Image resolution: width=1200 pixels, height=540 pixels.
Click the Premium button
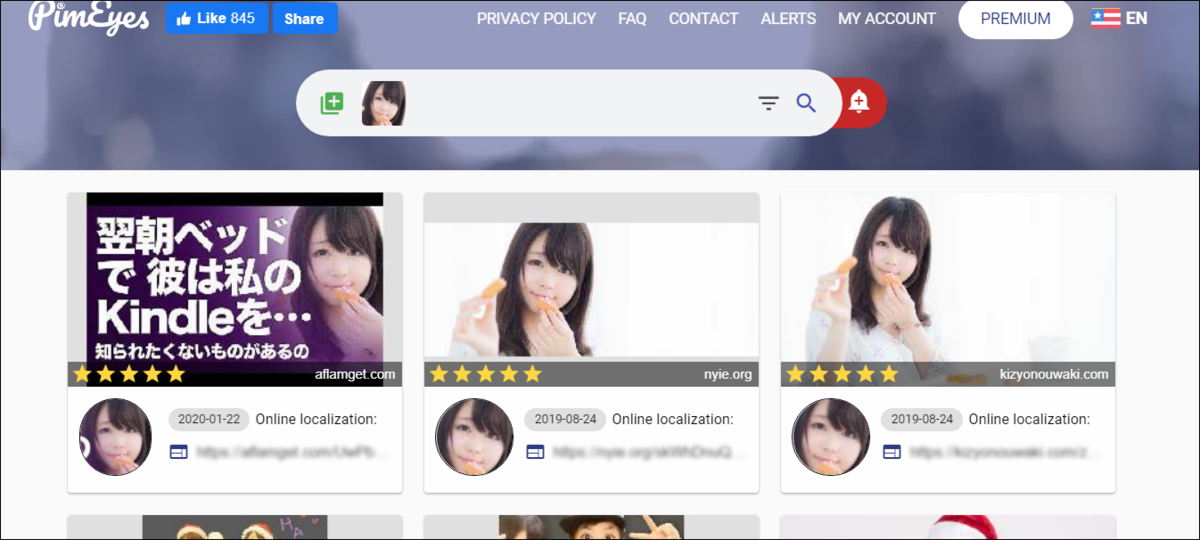tap(1015, 18)
